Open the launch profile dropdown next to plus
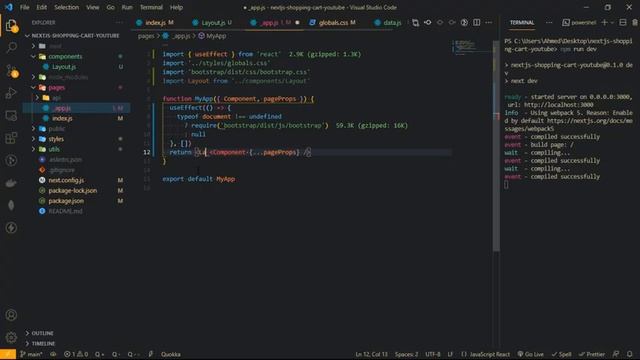Image resolution: width=640 pixels, height=360 pixels. 612,22
